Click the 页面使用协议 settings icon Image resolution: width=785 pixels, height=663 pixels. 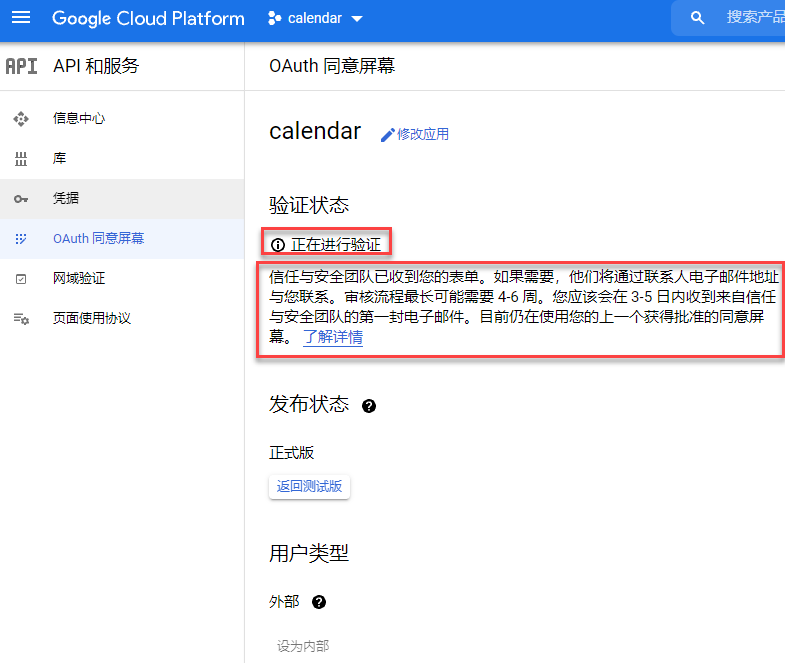[21, 318]
